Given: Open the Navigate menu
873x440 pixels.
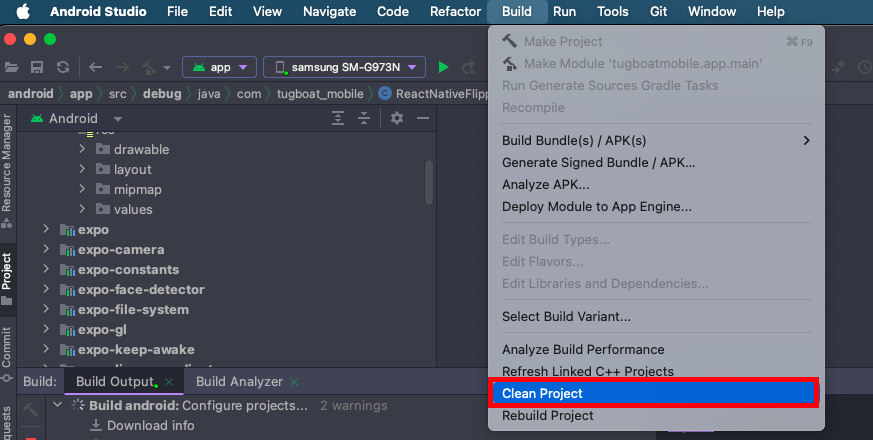Looking at the screenshot, I should click(x=330, y=11).
